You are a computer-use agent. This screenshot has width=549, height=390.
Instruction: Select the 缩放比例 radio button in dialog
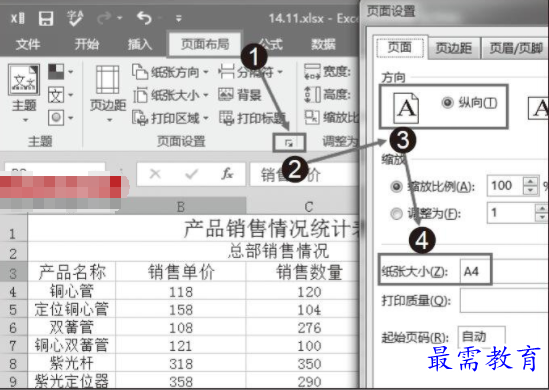(396, 186)
